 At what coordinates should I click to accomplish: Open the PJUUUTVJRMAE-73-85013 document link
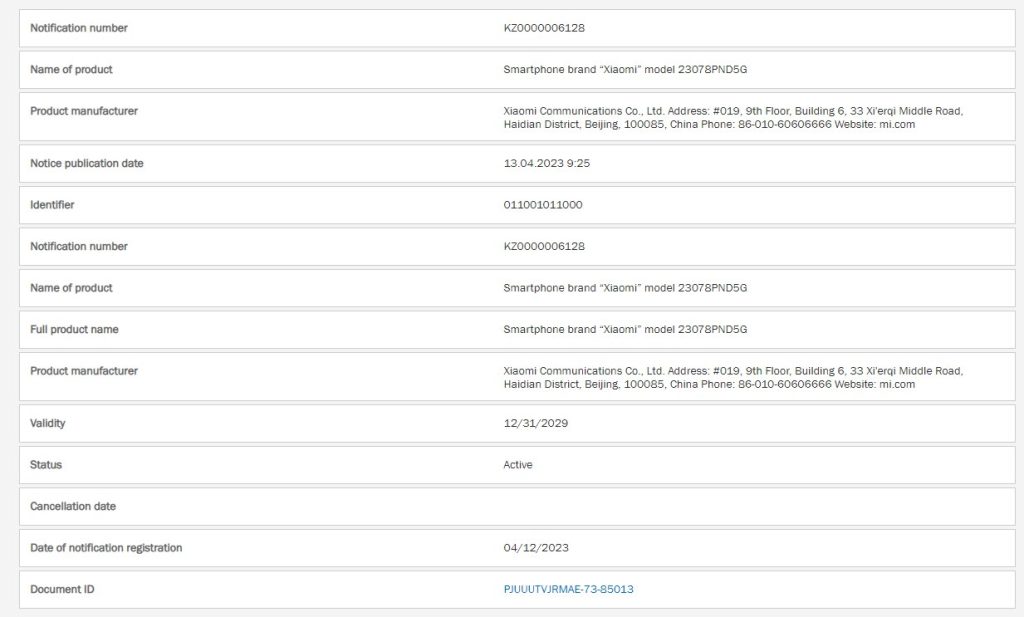tap(568, 589)
